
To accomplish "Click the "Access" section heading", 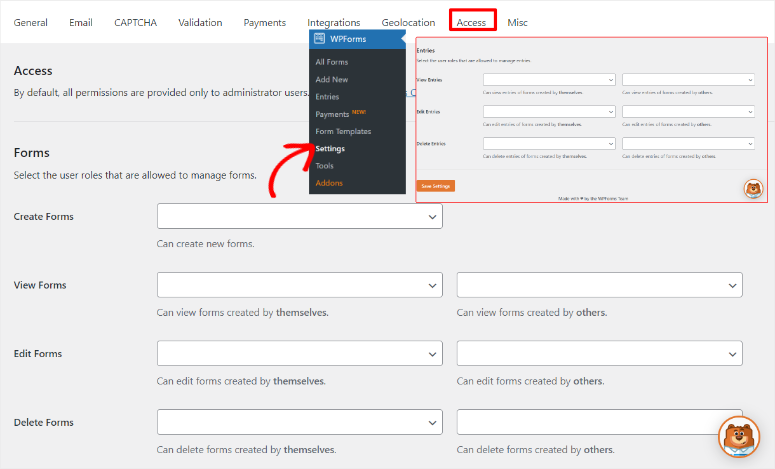I will point(33,71).
